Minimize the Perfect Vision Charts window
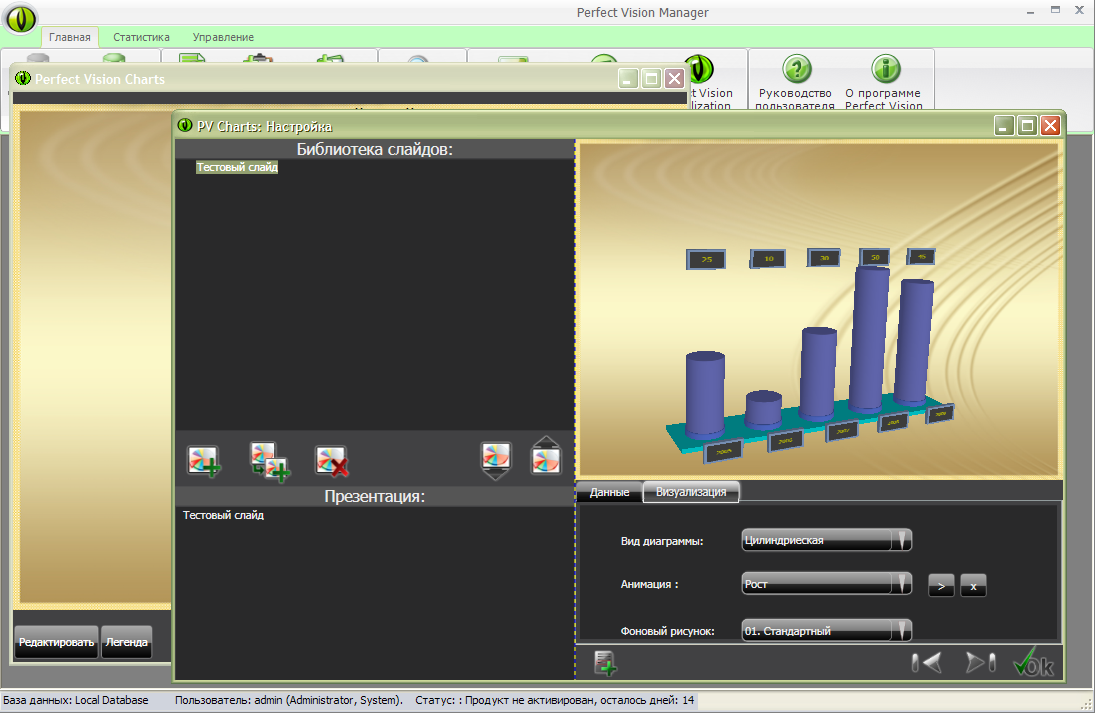Screen dimensions: 1095x713 coord(629,78)
